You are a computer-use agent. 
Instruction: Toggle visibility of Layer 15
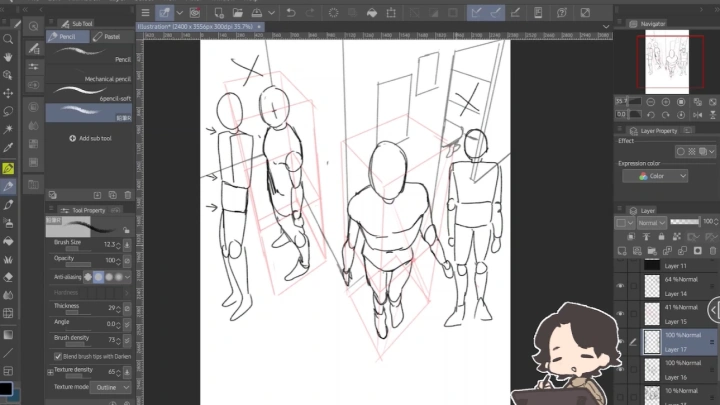tap(620, 314)
